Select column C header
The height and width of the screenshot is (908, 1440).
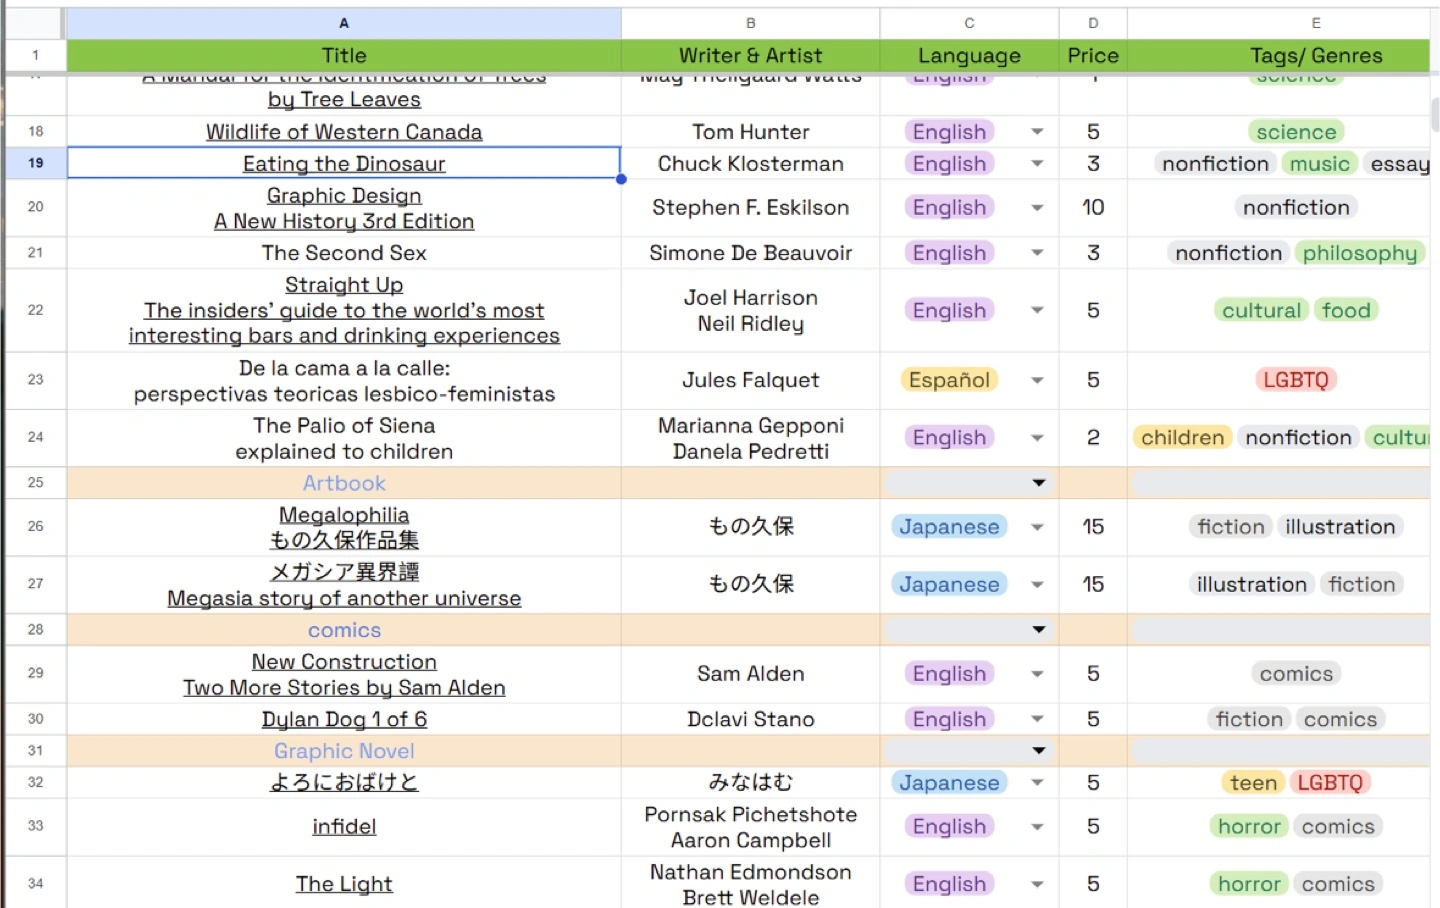coord(970,23)
